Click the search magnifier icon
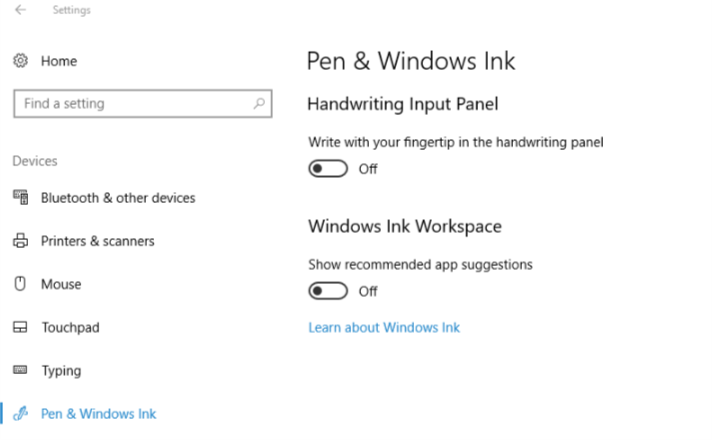This screenshot has height=440, width=712. pyautogui.click(x=259, y=104)
